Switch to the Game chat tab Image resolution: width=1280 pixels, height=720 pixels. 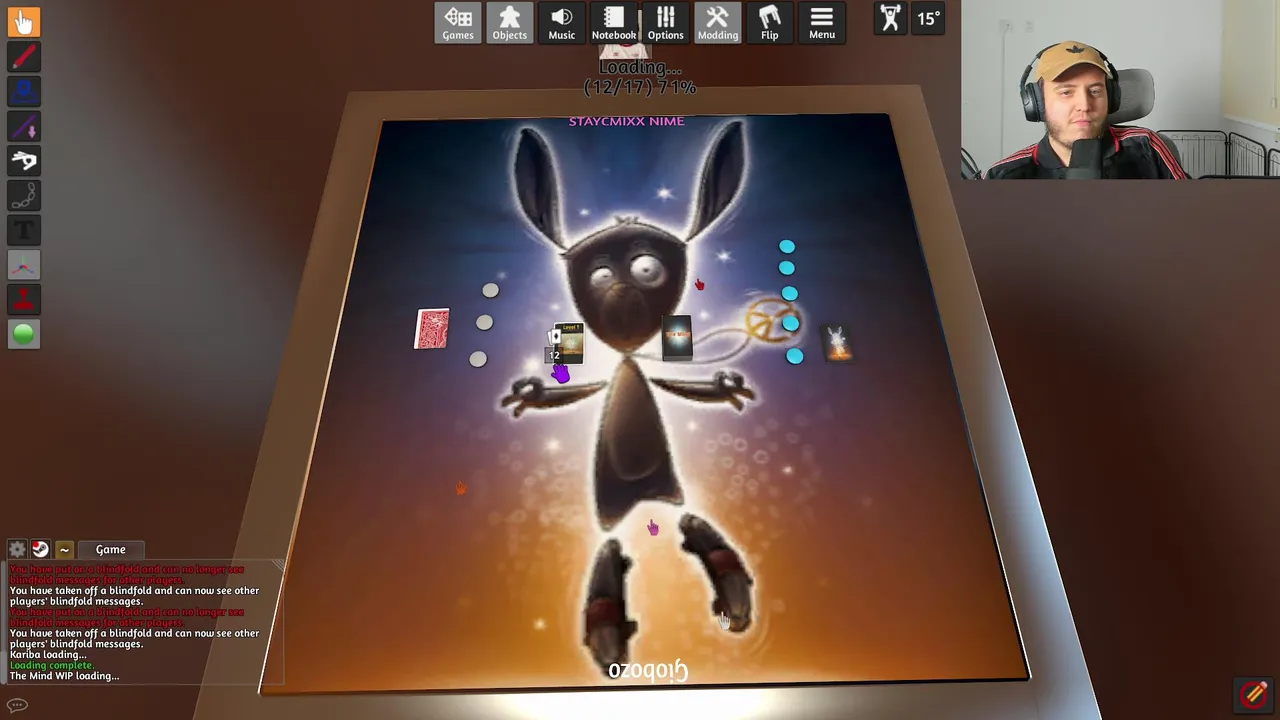tap(110, 549)
